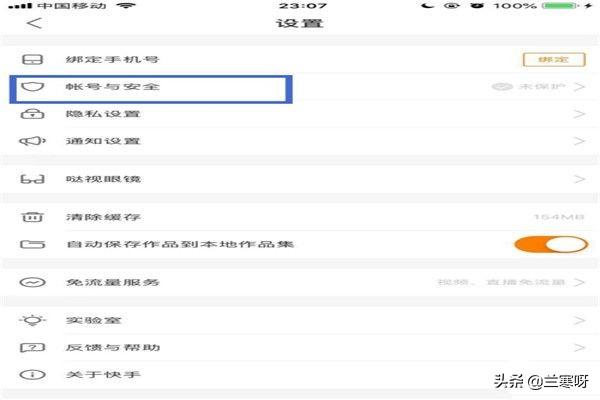Click the orange 绑定 button
Image resolution: width=600 pixels, height=400 pixels.
554,60
